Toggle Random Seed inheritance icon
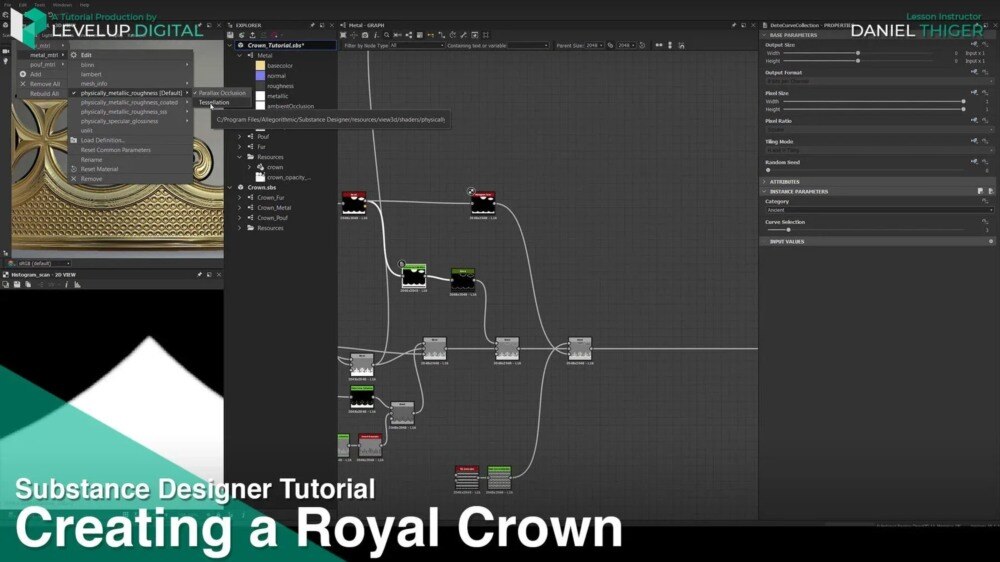 point(974,161)
